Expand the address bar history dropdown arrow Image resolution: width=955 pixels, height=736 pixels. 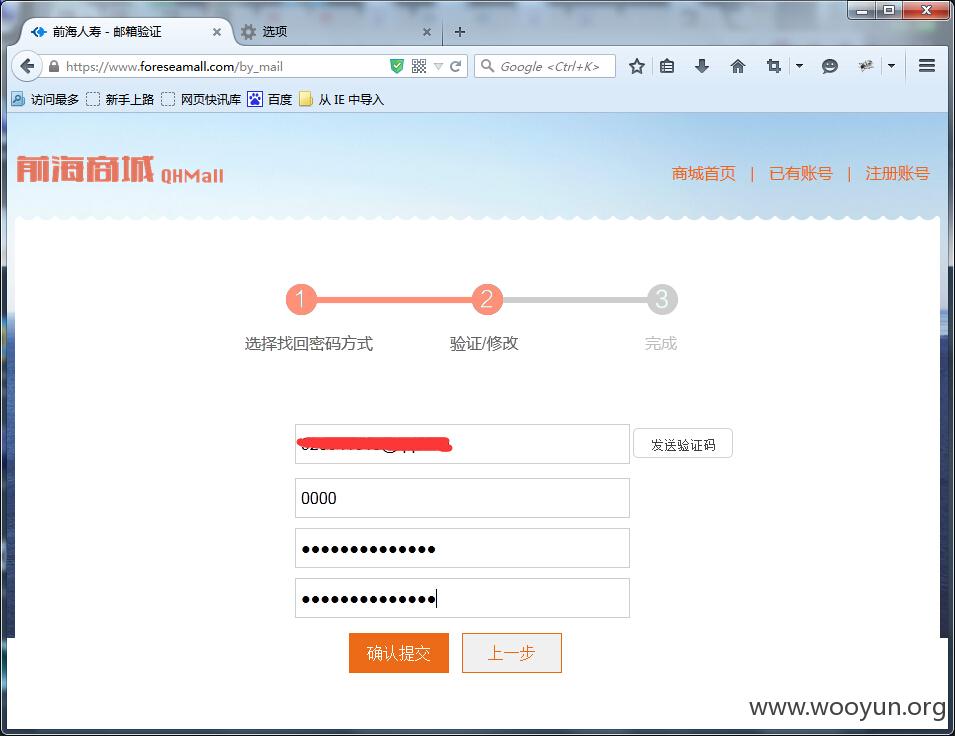click(x=438, y=66)
